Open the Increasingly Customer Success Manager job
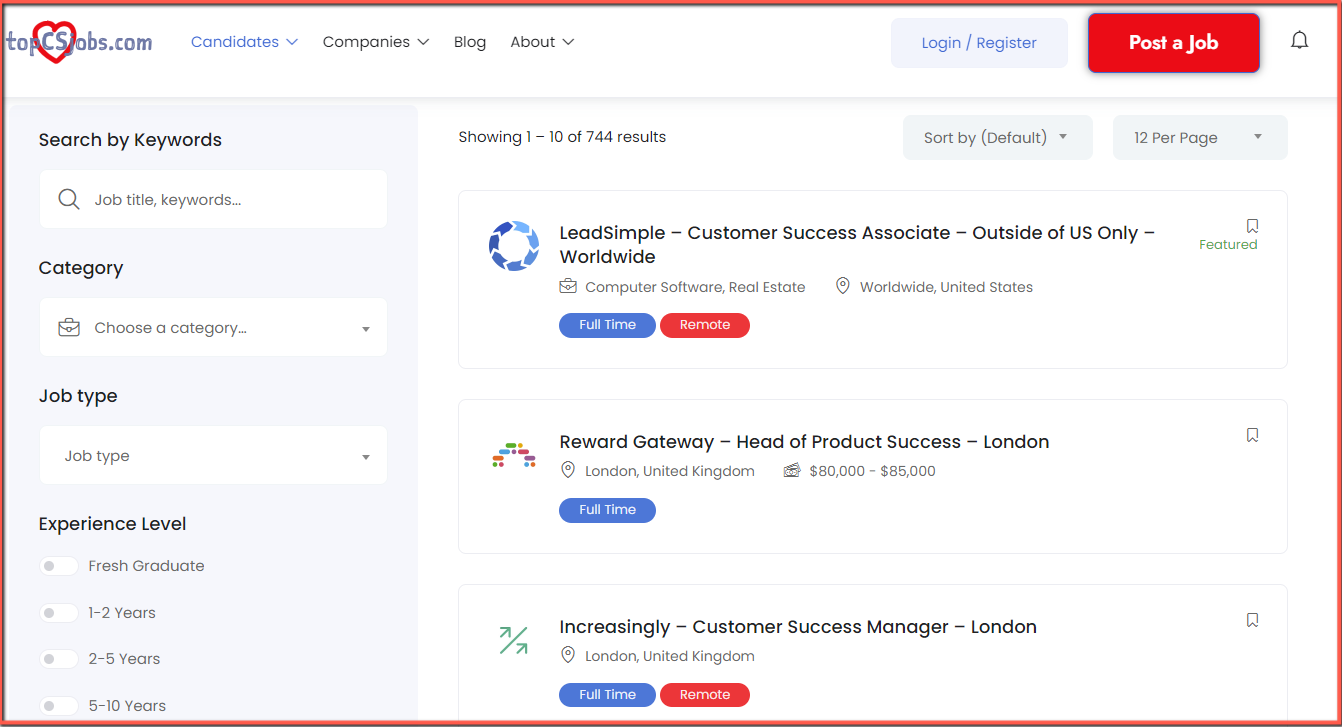 (x=798, y=627)
